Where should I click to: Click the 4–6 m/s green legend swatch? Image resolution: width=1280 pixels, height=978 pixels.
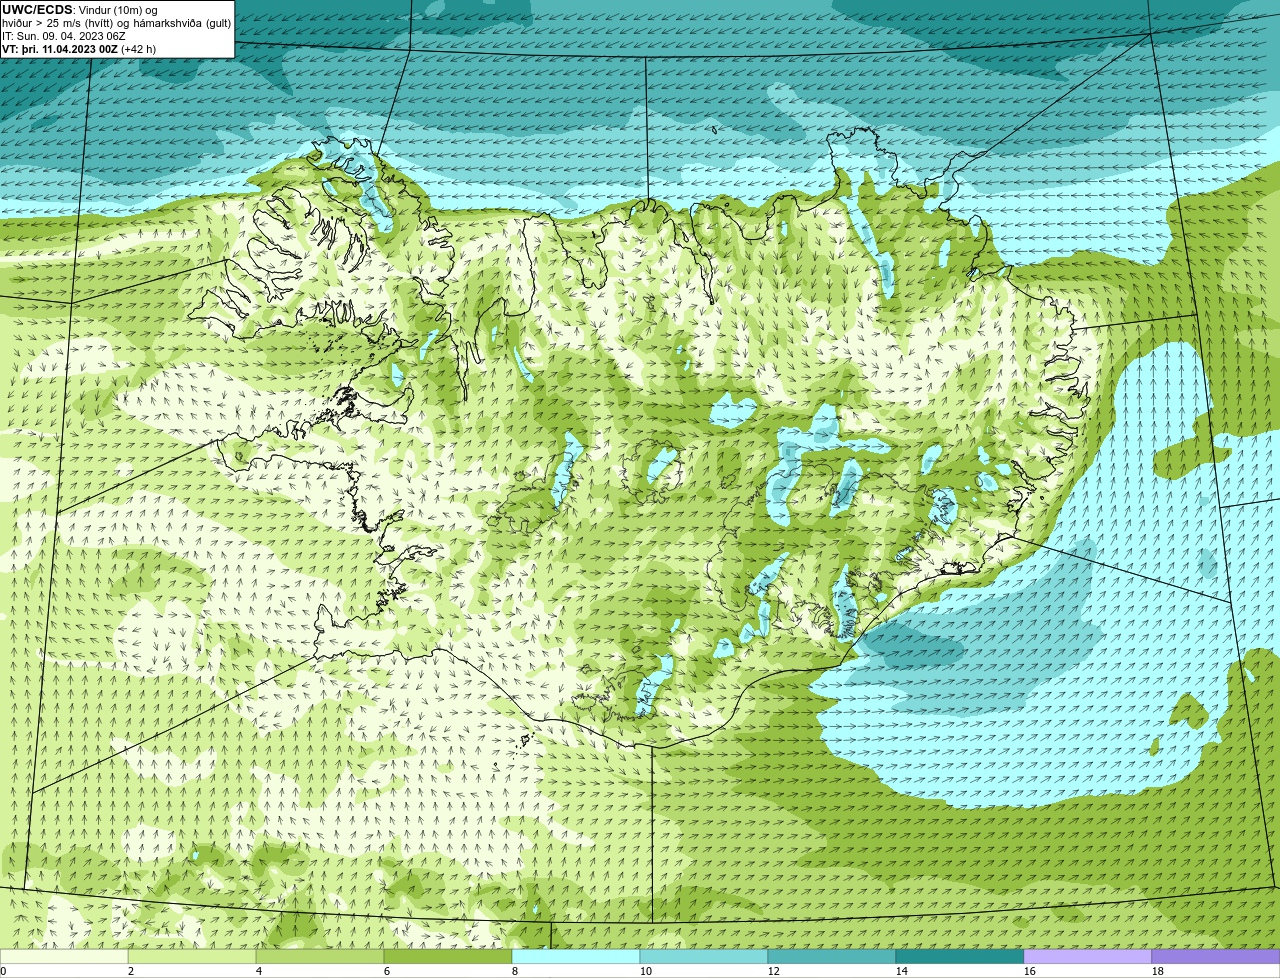pos(320,956)
